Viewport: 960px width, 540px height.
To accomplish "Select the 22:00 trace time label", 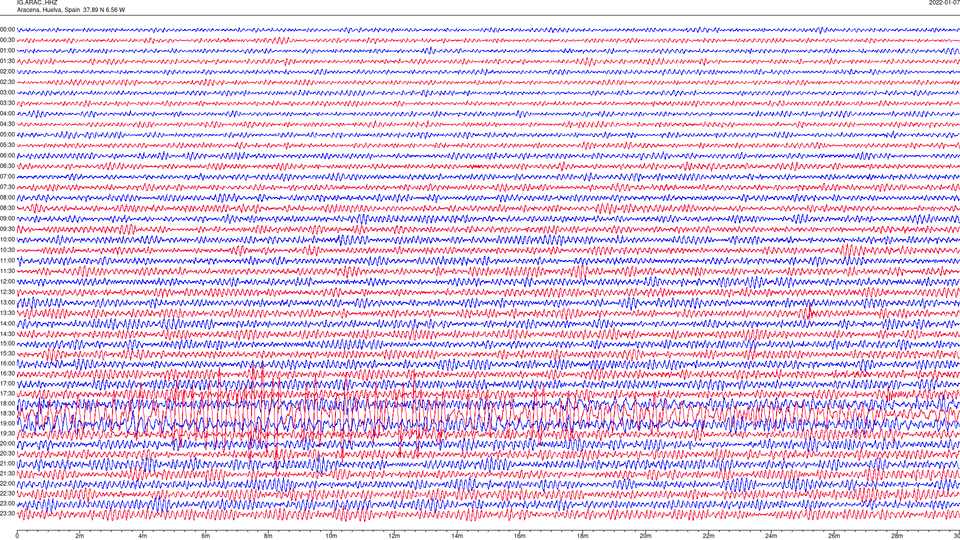I will coord(8,484).
